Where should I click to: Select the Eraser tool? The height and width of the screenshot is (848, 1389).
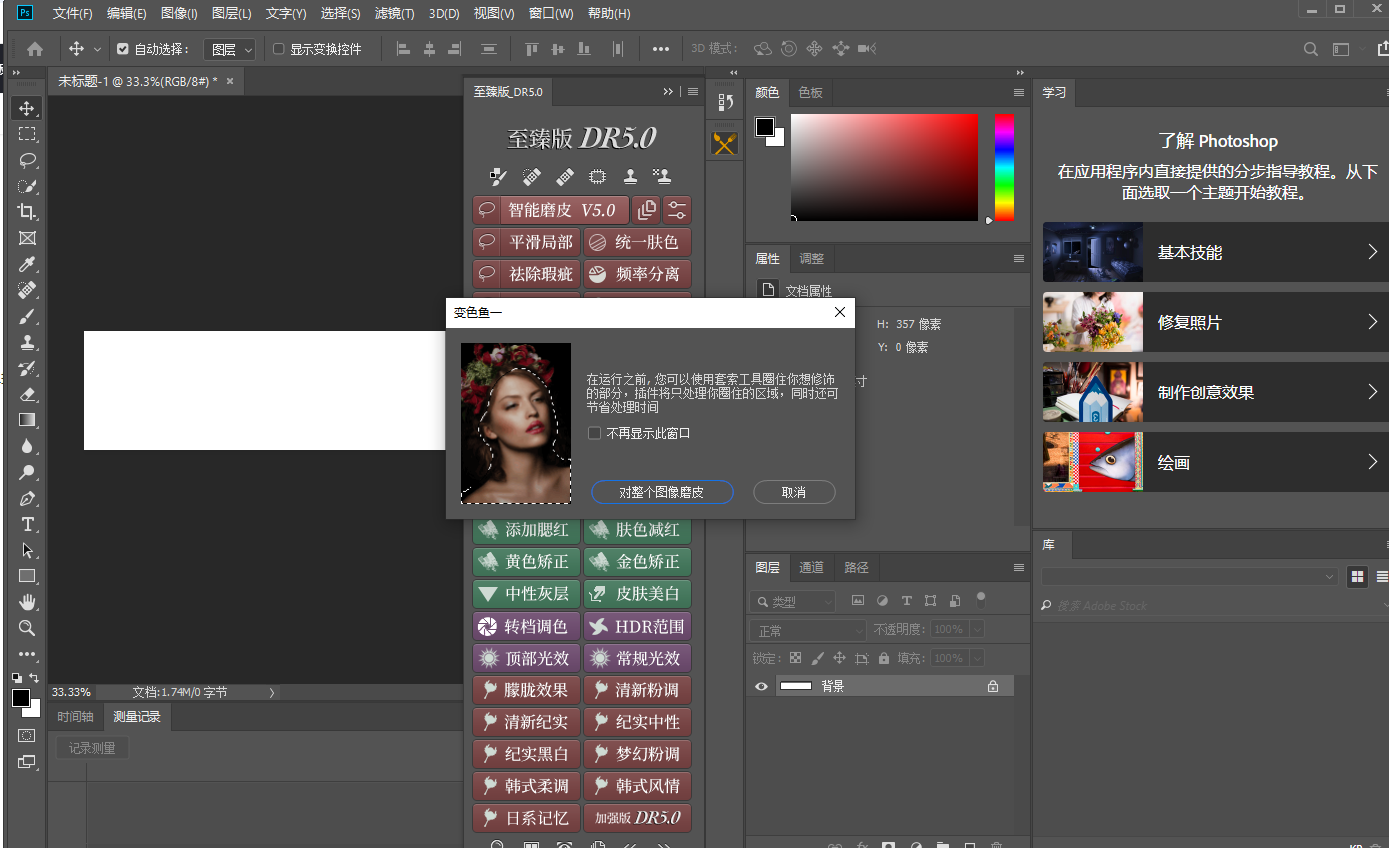pyautogui.click(x=27, y=394)
